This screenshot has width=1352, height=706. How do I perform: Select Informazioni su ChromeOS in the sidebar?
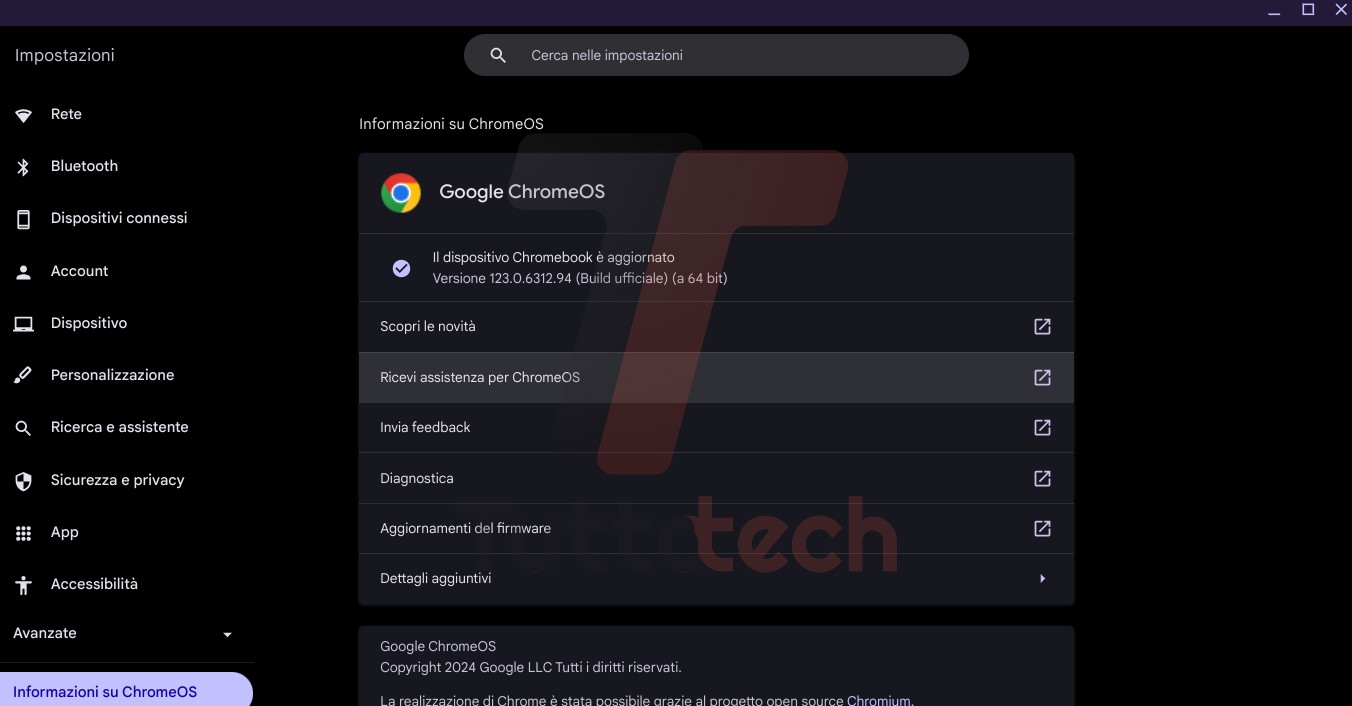click(105, 691)
